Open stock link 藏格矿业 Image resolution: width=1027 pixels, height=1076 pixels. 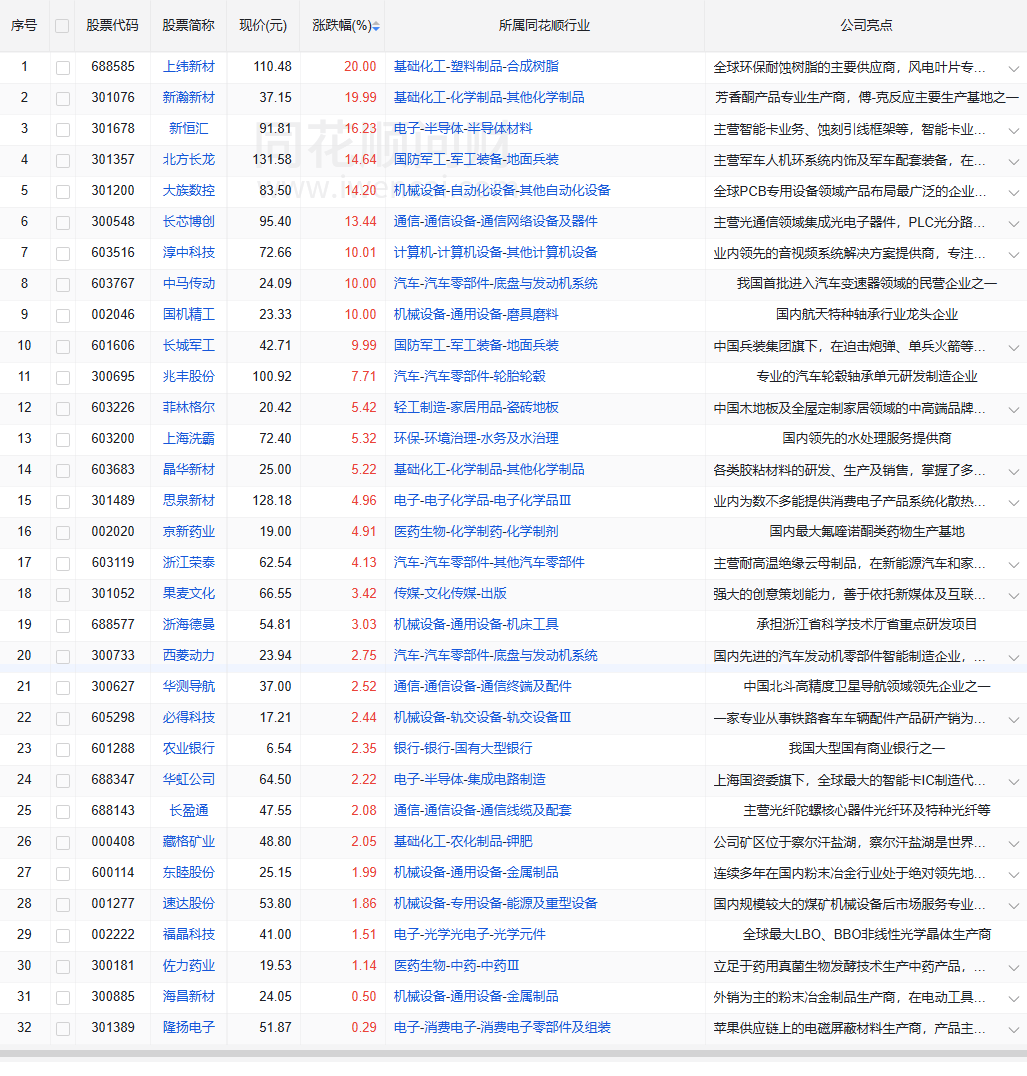(x=189, y=842)
